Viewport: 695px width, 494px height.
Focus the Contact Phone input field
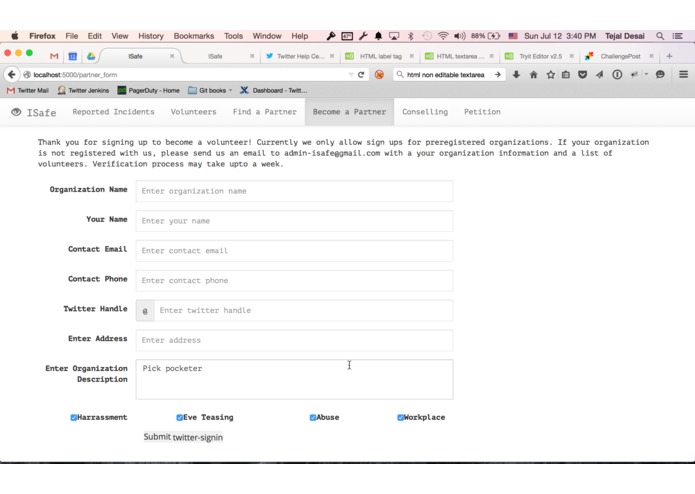[294, 280]
